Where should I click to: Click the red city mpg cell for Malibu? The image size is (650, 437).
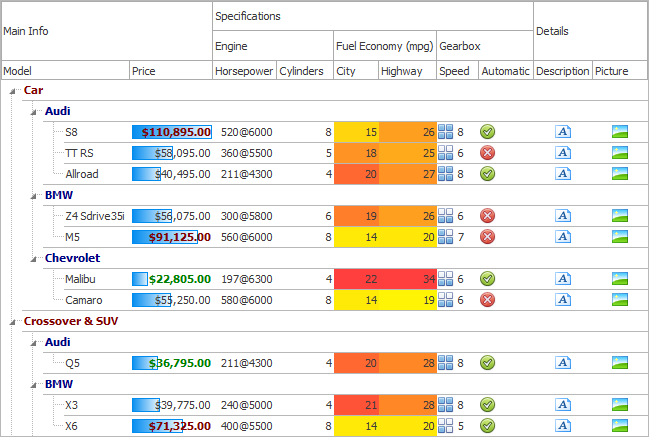click(356, 279)
